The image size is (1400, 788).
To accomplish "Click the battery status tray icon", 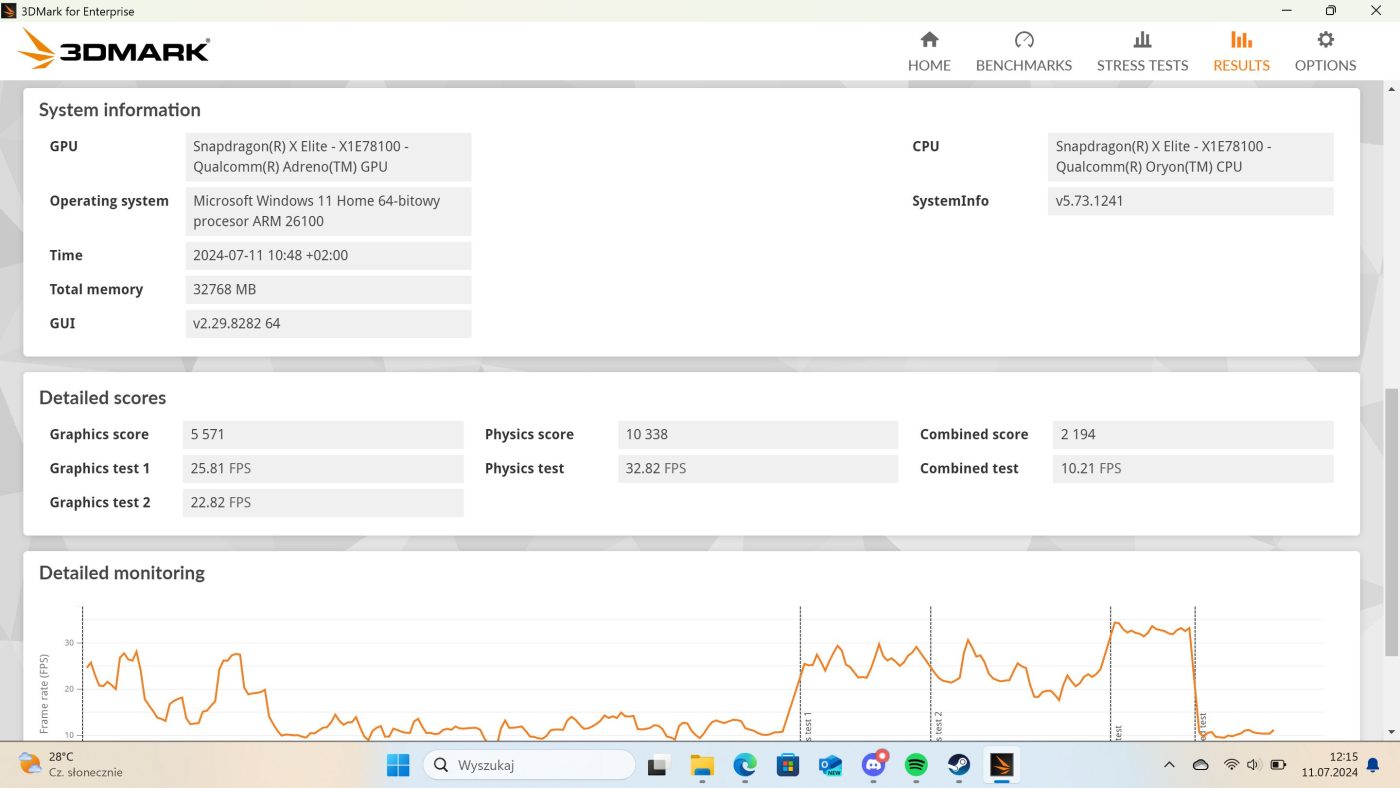I will coord(1278,765).
